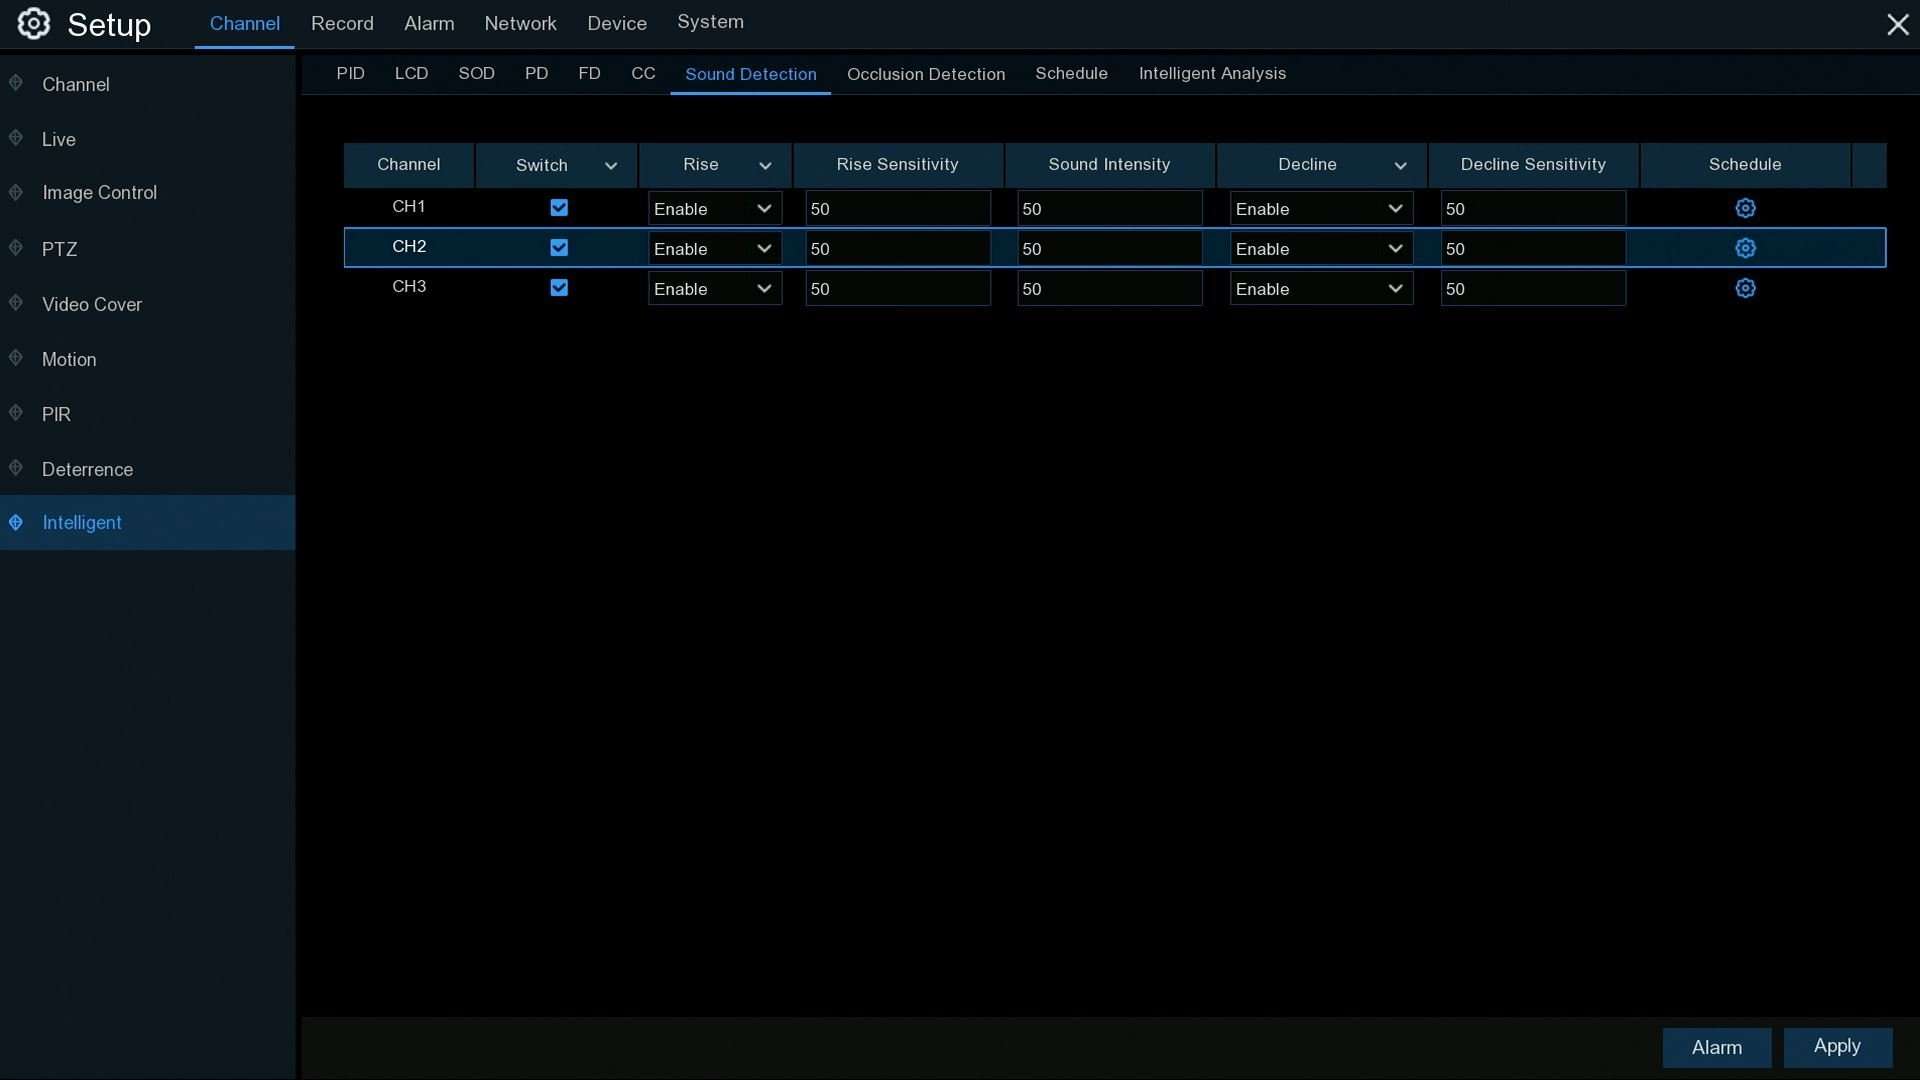Toggle the CH2 Switch checkbox
This screenshot has width=1920, height=1080.
(559, 248)
